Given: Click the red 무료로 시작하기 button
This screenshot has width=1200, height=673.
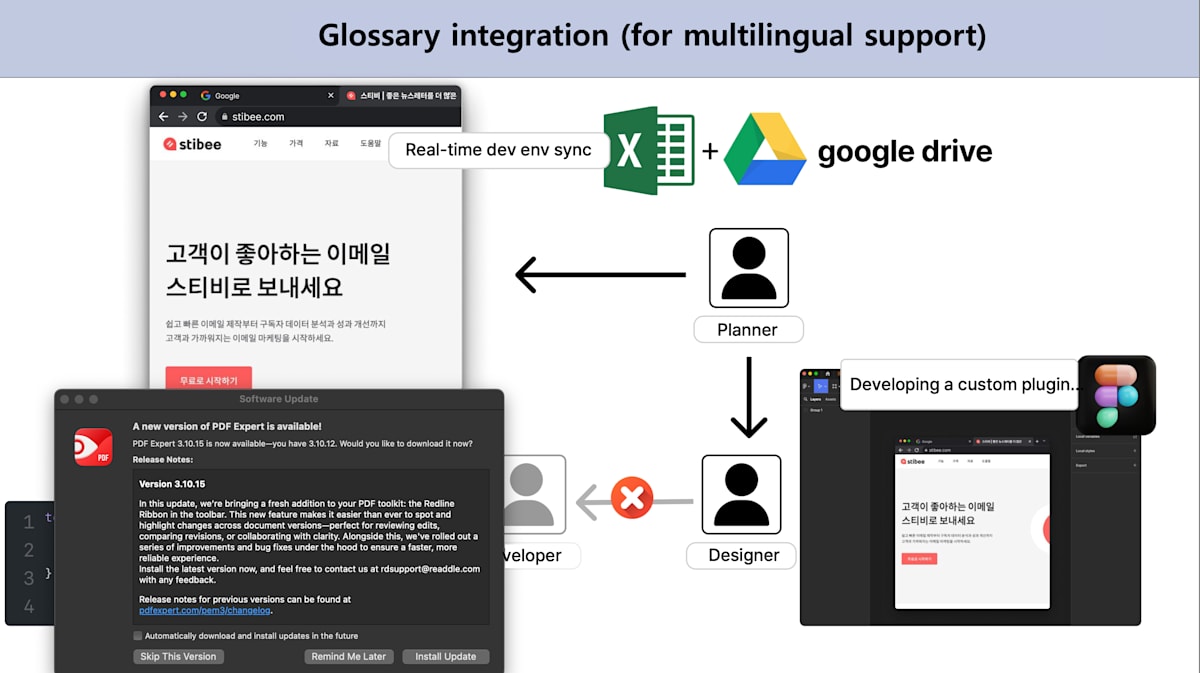Looking at the screenshot, I should tap(208, 379).
